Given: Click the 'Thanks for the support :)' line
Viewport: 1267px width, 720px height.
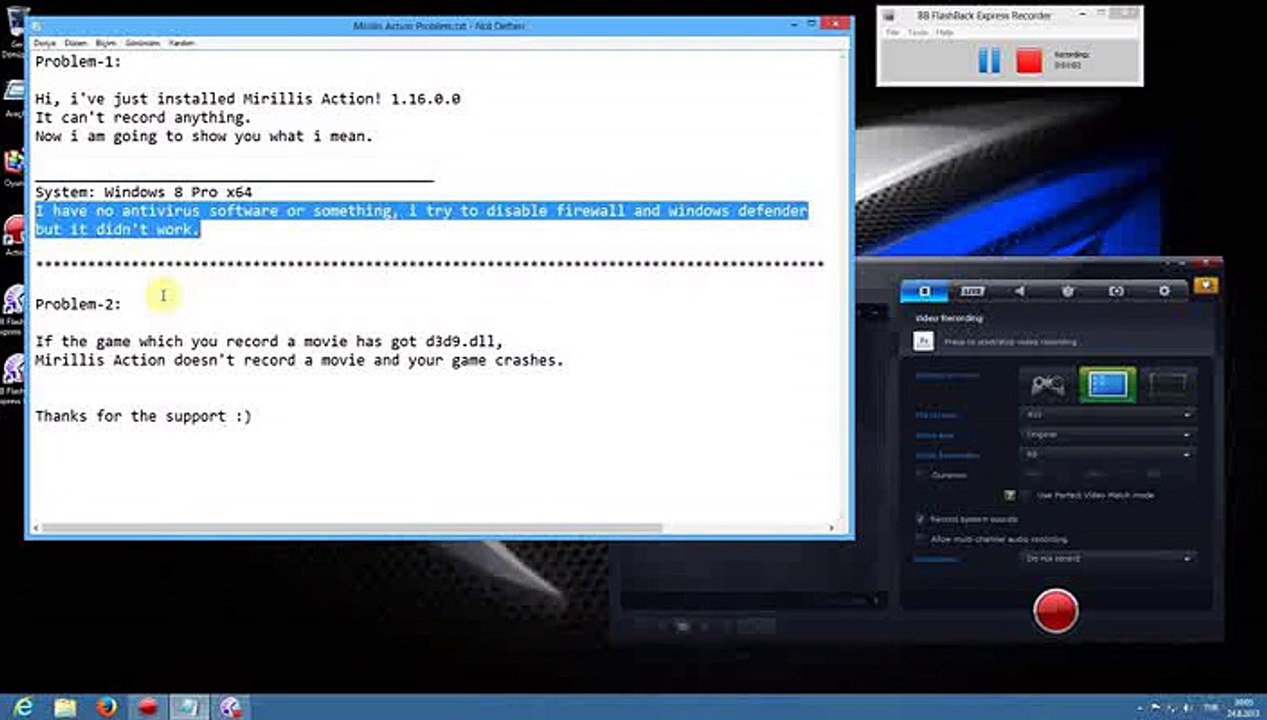Looking at the screenshot, I should click(143, 416).
